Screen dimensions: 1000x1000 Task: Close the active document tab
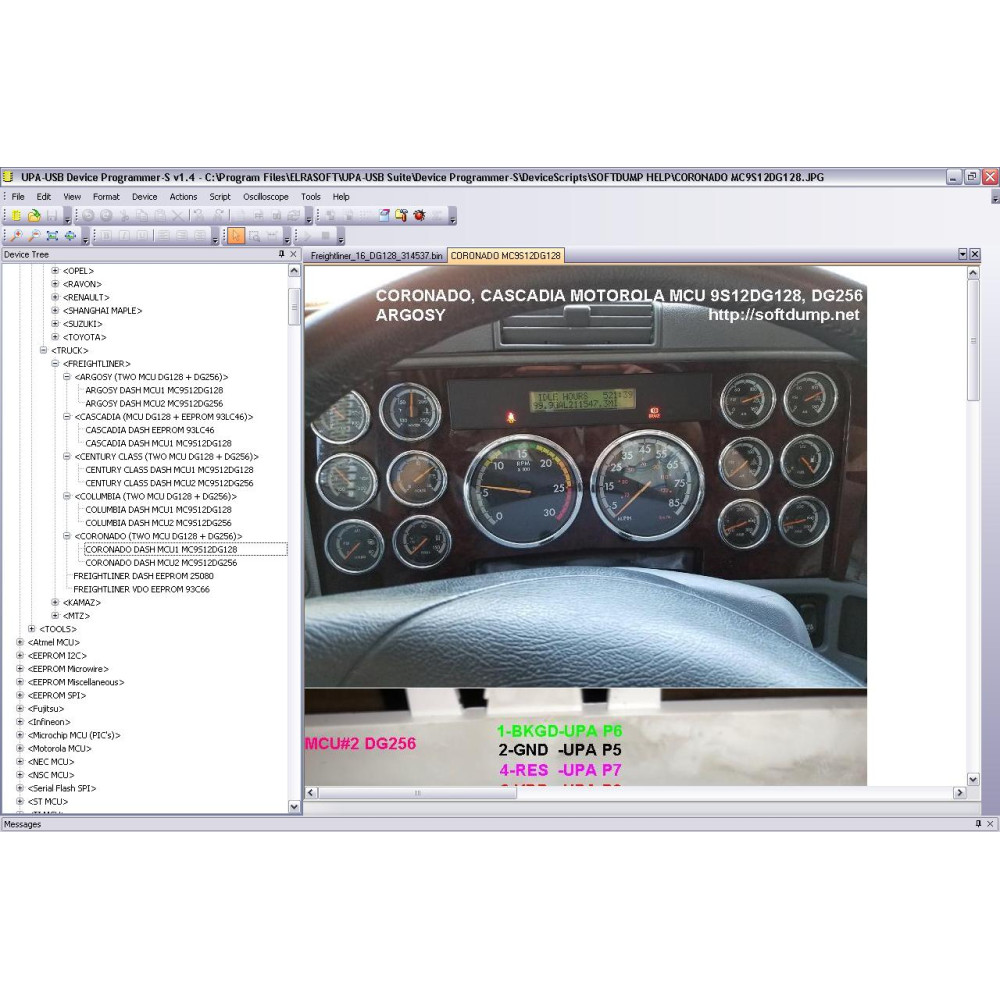pos(975,254)
